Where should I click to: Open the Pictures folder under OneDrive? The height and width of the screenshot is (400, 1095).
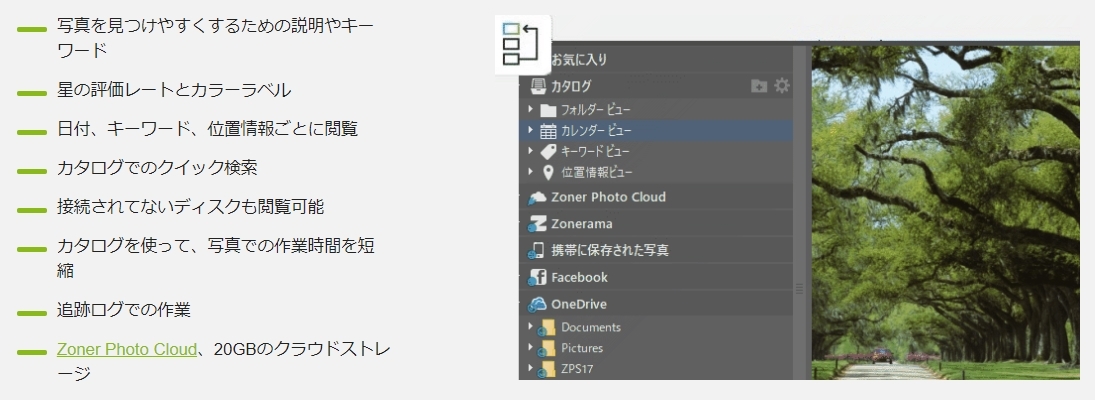pos(582,348)
